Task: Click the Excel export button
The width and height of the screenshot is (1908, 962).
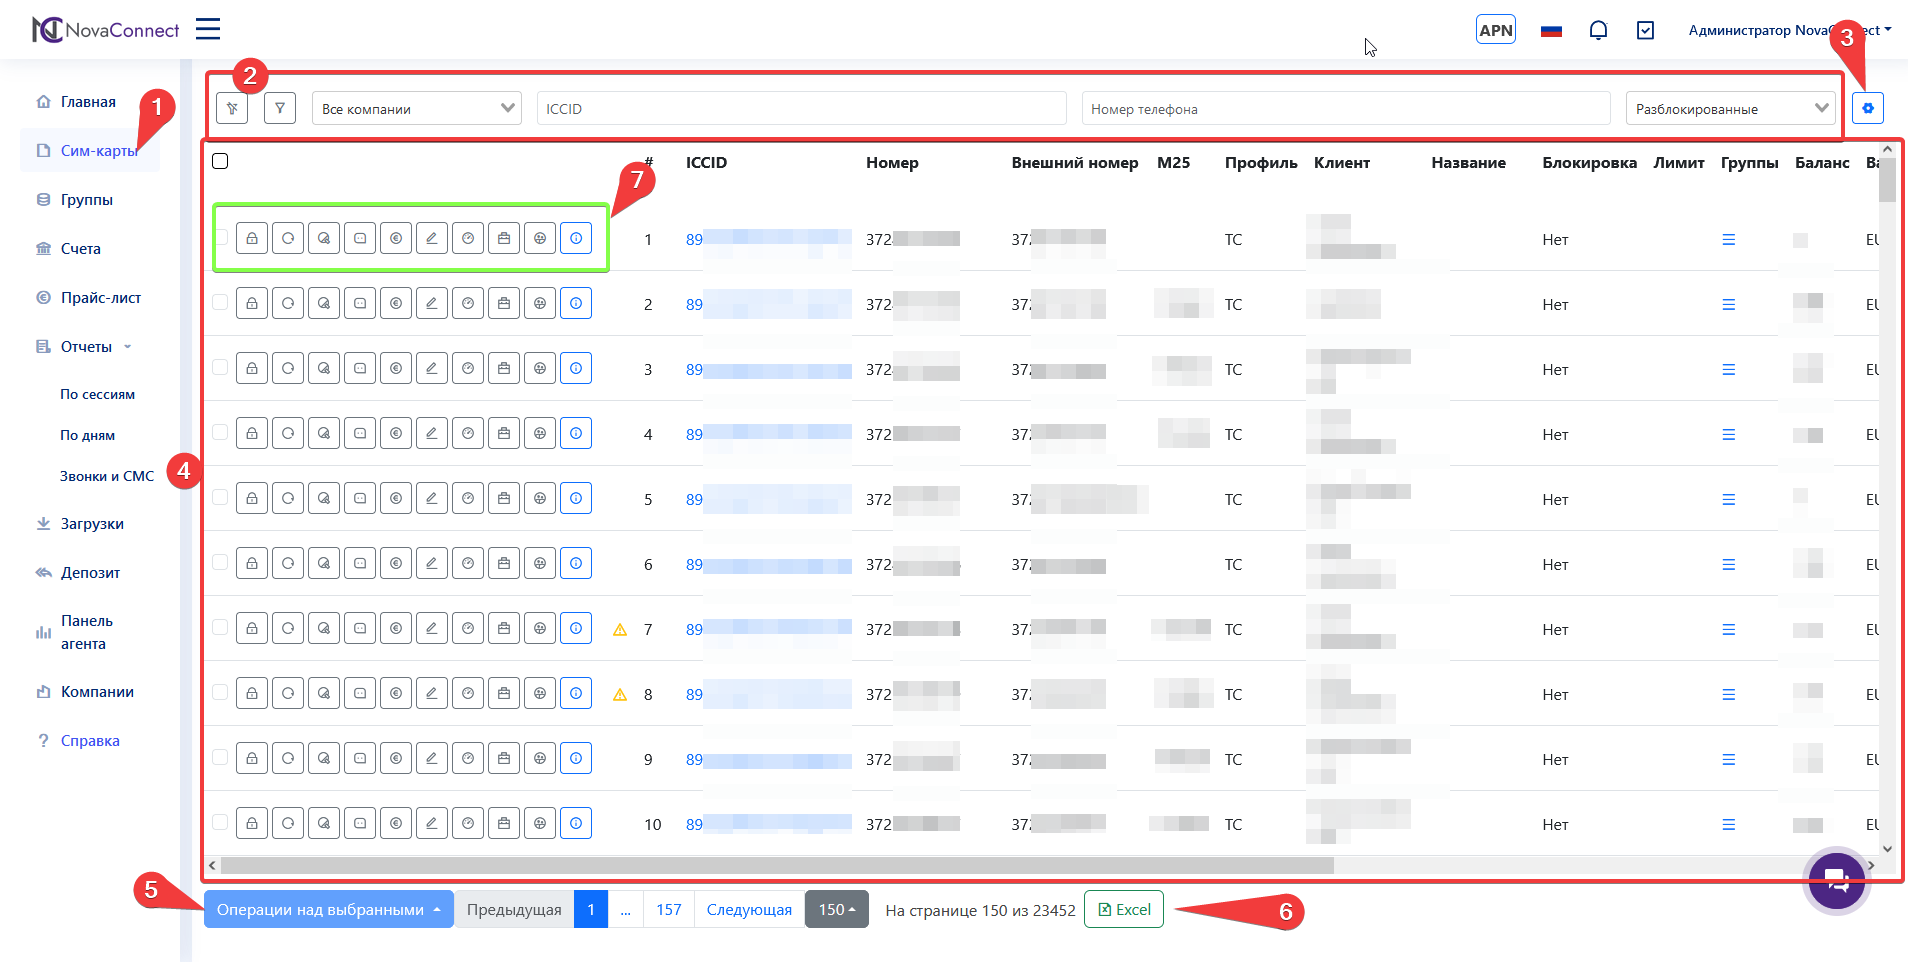Action: (1124, 909)
